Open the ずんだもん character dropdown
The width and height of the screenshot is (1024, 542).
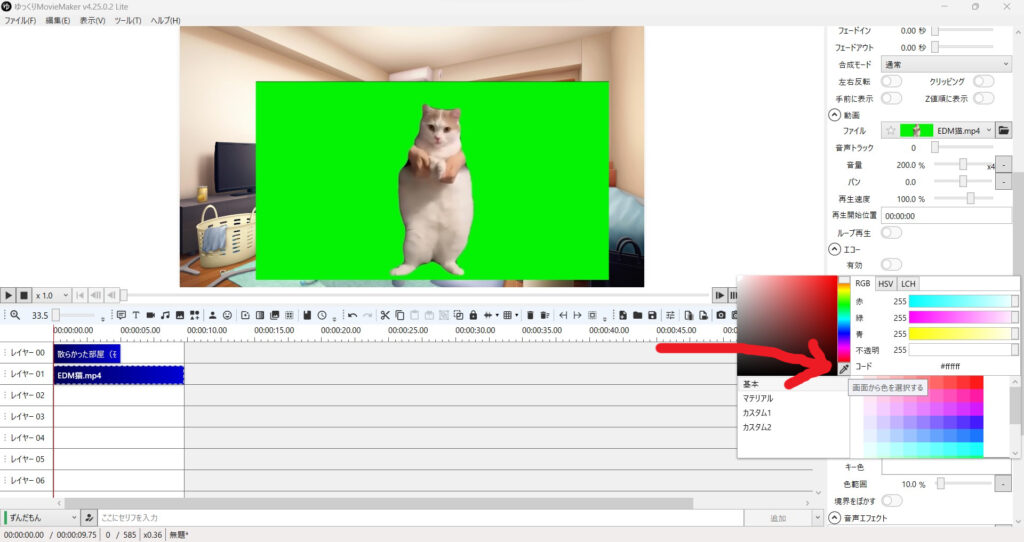pyautogui.click(x=40, y=517)
